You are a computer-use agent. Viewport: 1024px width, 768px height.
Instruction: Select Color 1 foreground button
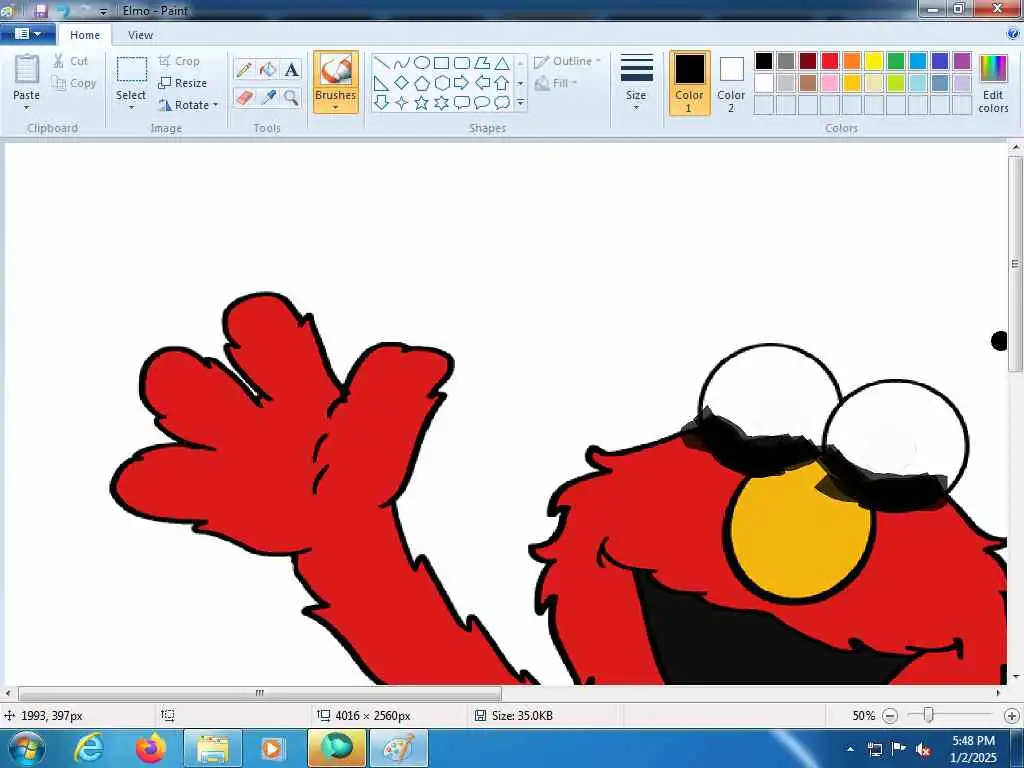pos(690,83)
